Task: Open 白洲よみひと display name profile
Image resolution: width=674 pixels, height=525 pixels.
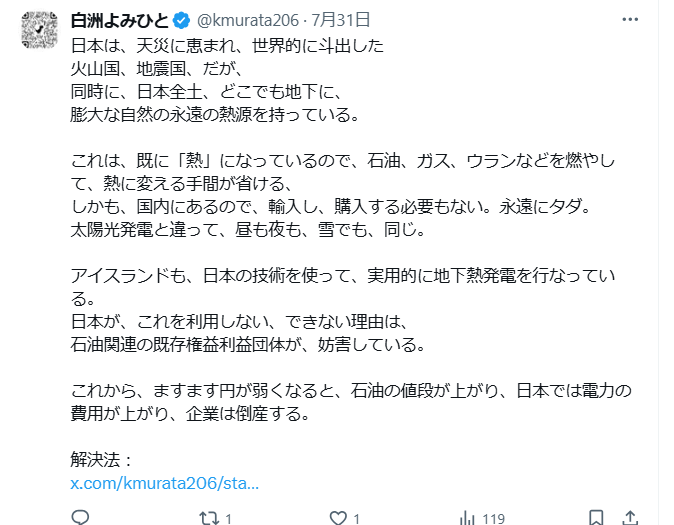Action: coord(120,20)
